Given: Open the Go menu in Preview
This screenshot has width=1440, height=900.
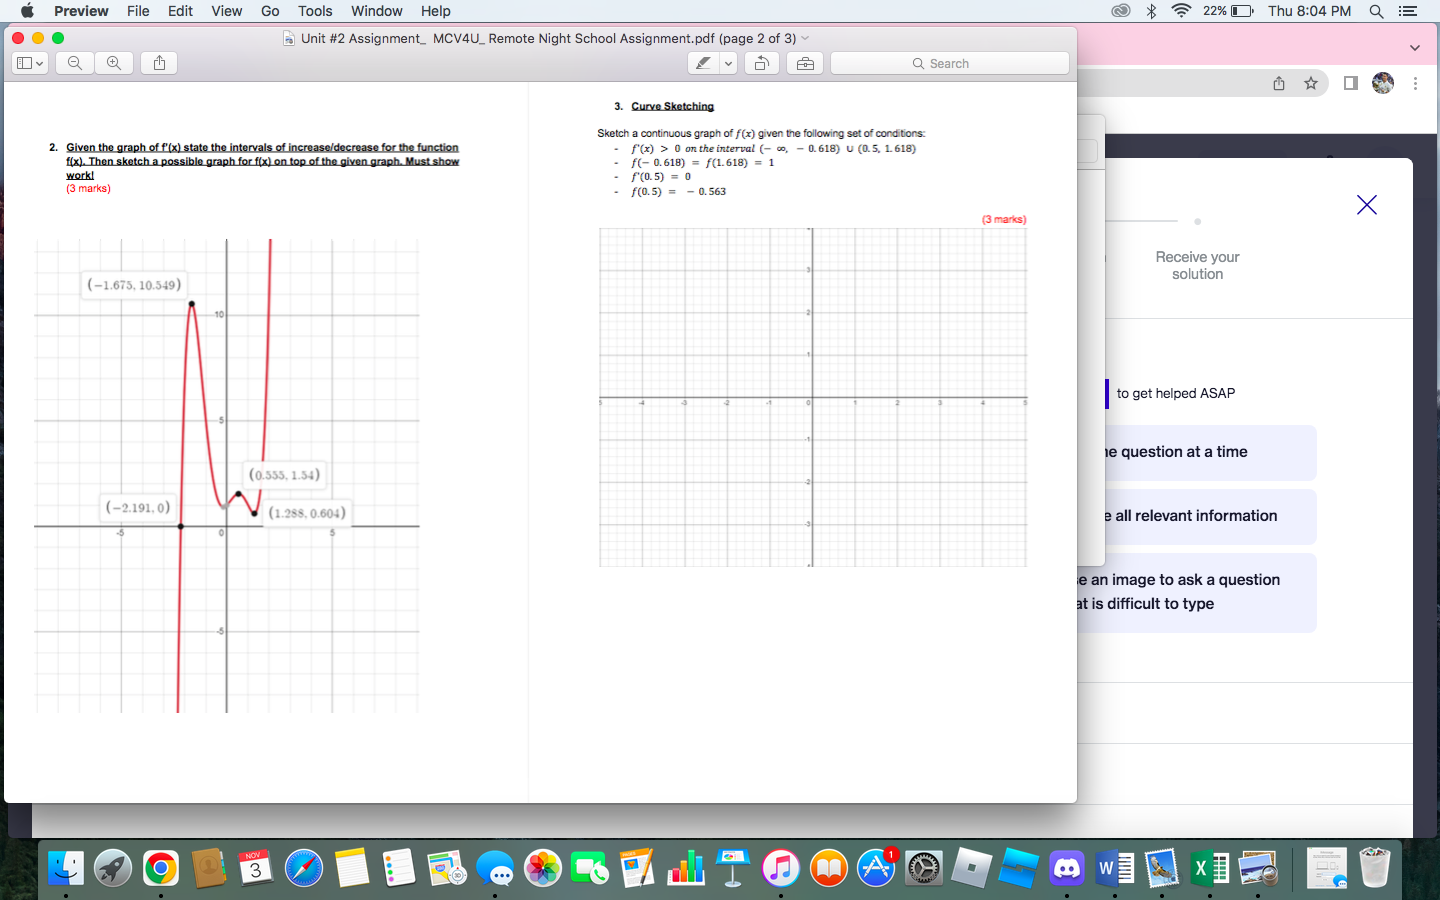Looking at the screenshot, I should pos(269,11).
